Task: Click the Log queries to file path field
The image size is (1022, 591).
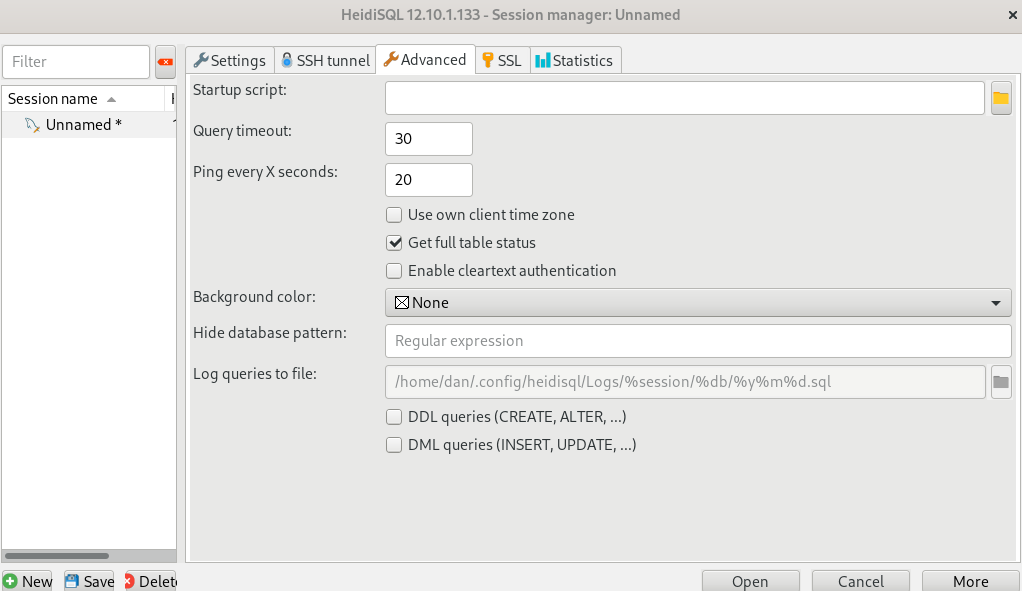Action: click(x=685, y=382)
